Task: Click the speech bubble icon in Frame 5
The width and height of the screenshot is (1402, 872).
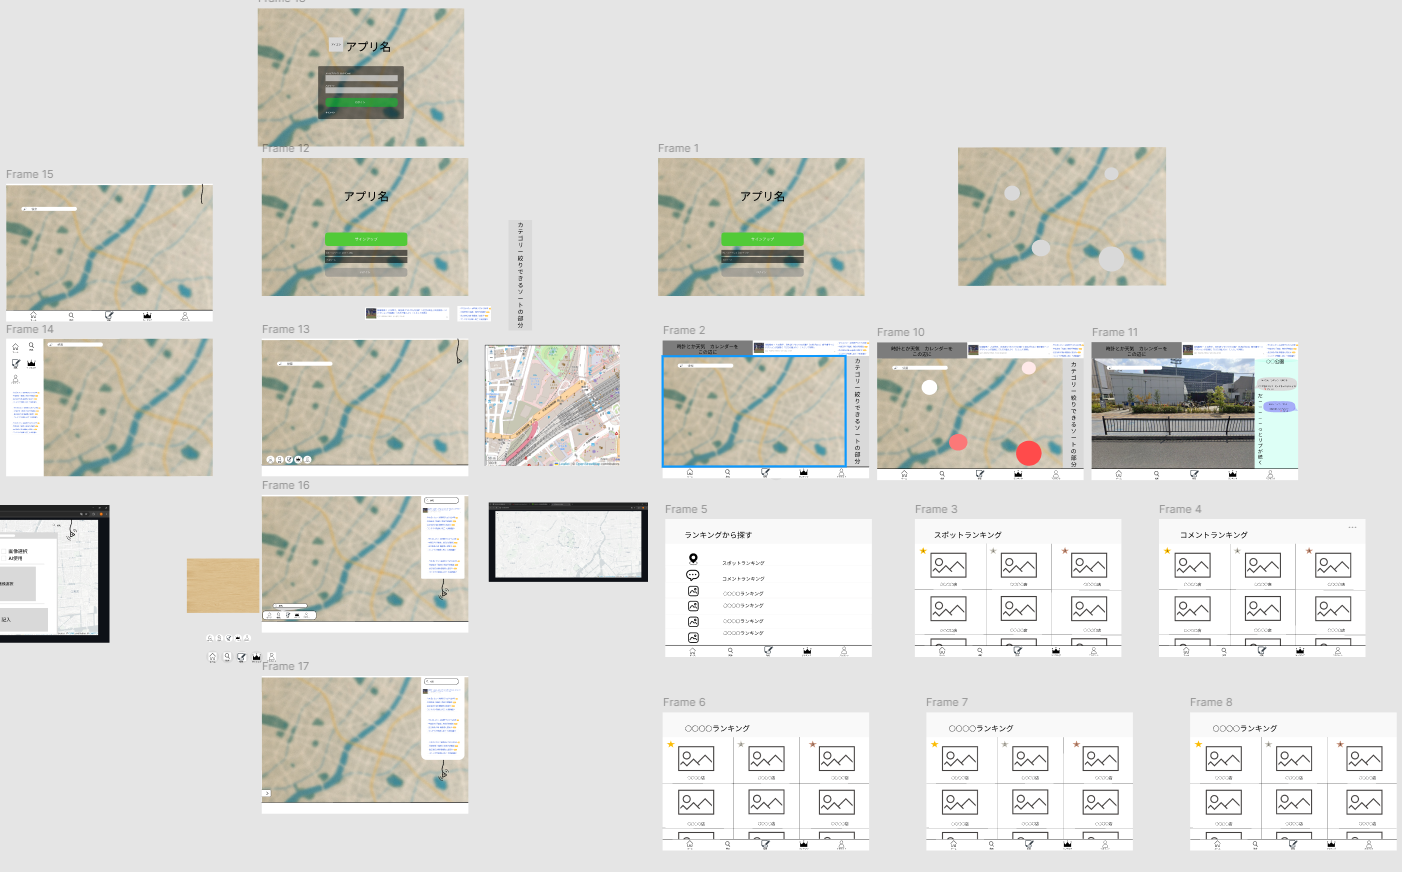Action: [693, 575]
